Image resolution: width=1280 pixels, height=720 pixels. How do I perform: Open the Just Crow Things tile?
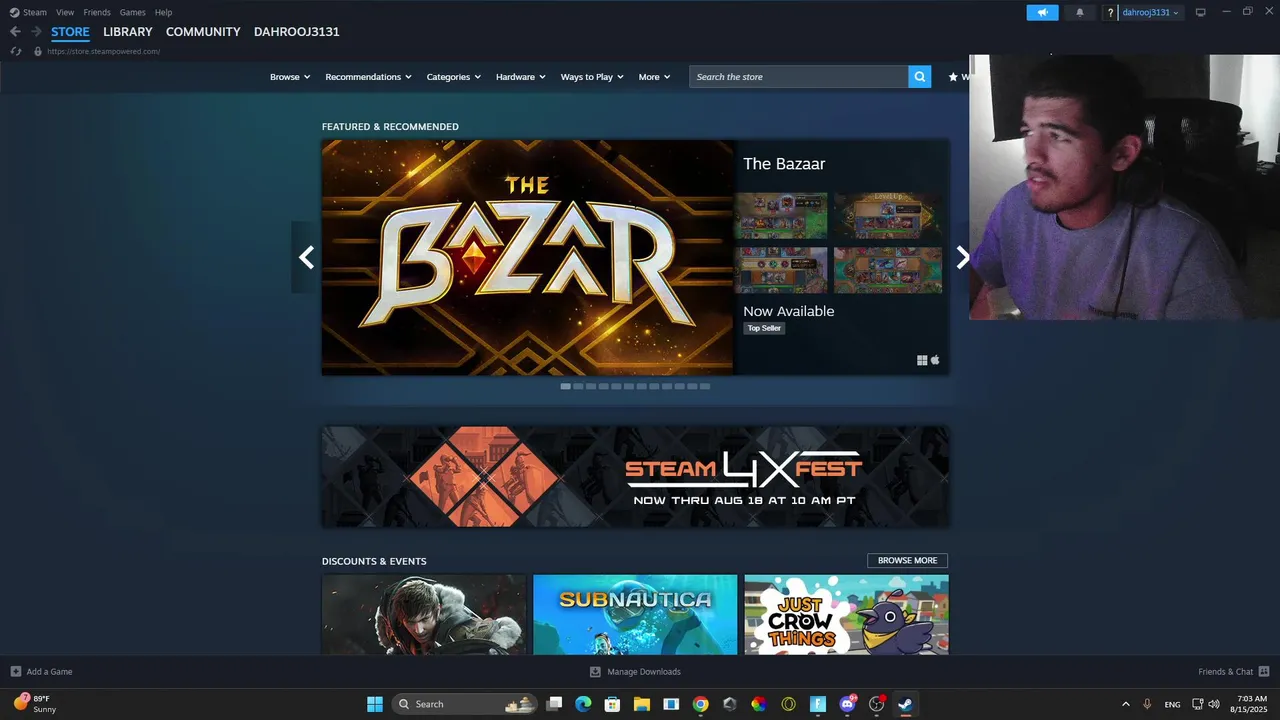pos(846,614)
